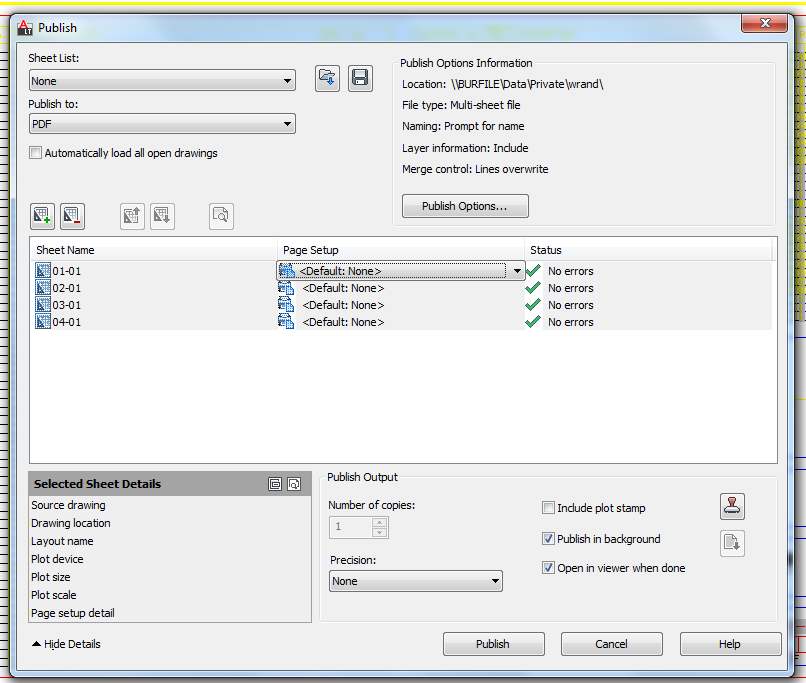Toggle the Include plot stamp checkbox
Screen dimensions: 806x683
[x=548, y=507]
